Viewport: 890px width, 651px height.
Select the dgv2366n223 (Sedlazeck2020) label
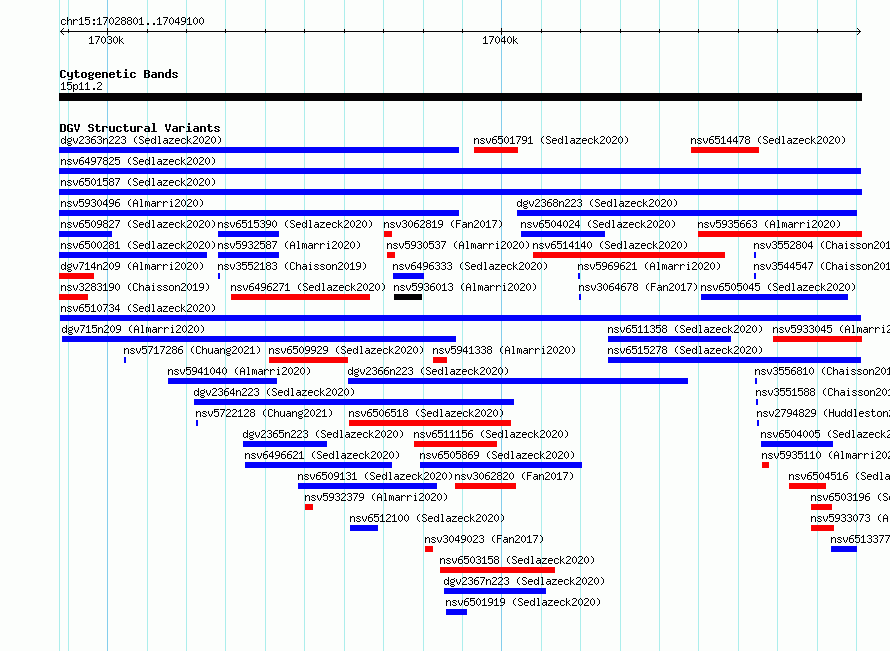(x=428, y=371)
